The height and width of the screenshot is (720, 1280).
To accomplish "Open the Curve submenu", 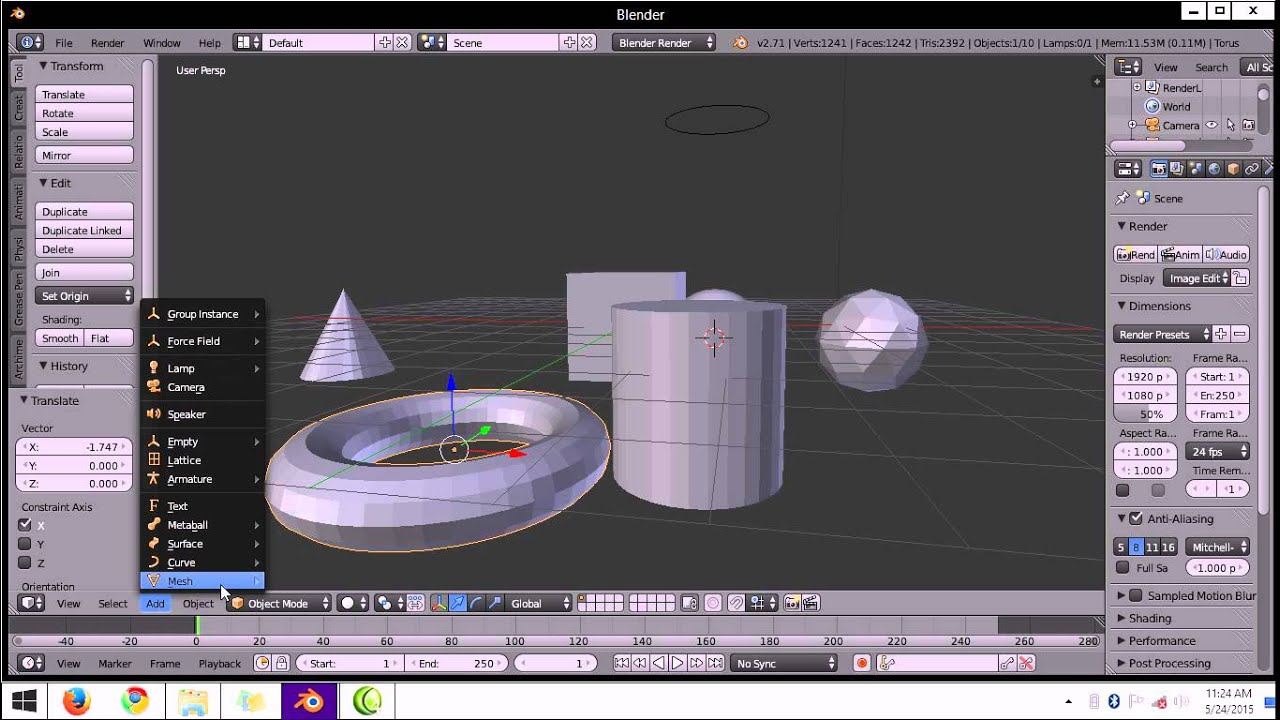I will tap(201, 562).
